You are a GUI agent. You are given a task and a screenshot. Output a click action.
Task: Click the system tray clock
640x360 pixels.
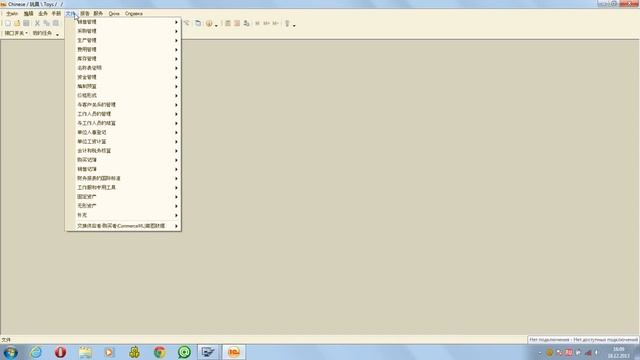[x=619, y=352]
